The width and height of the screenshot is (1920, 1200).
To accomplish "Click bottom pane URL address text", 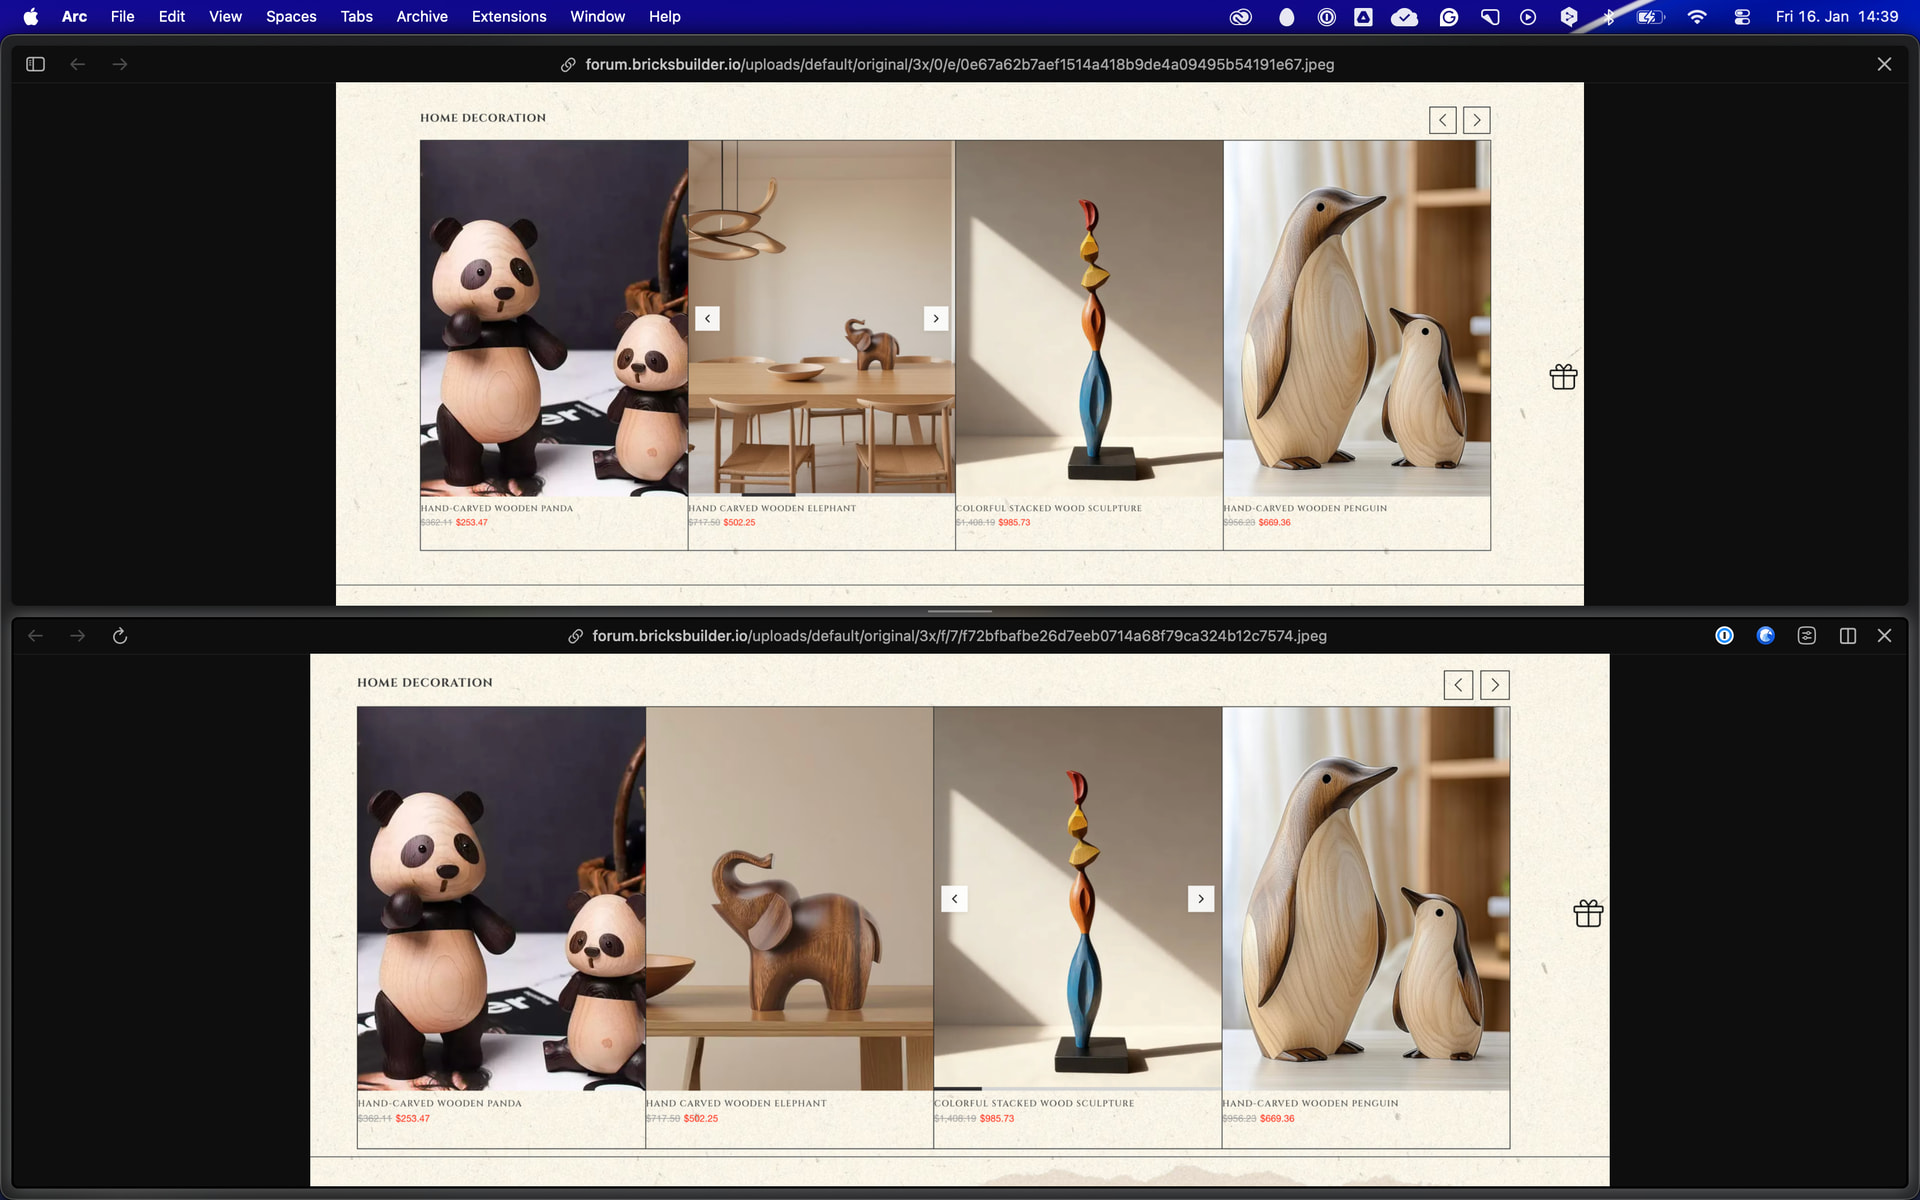I will pyautogui.click(x=958, y=636).
